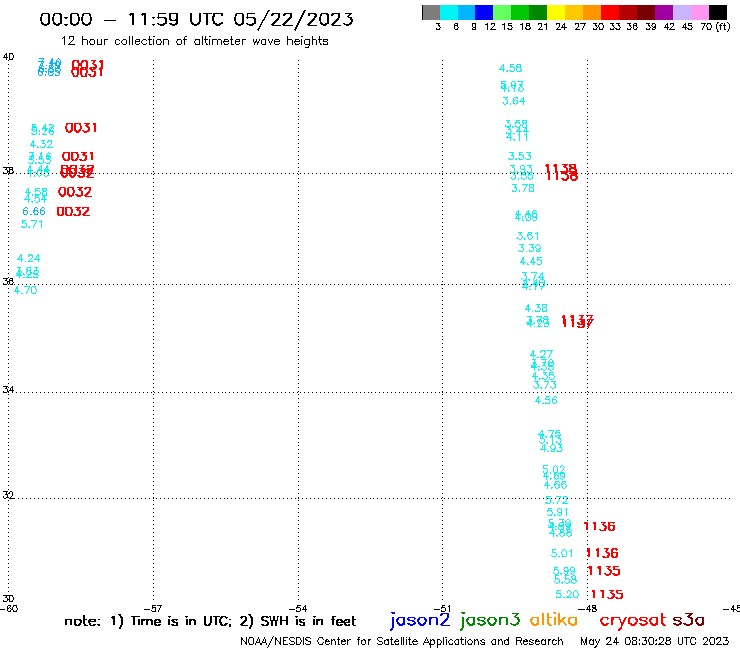Click the jason3 satellite legend label
The image size is (740, 650).
pyautogui.click(x=490, y=620)
